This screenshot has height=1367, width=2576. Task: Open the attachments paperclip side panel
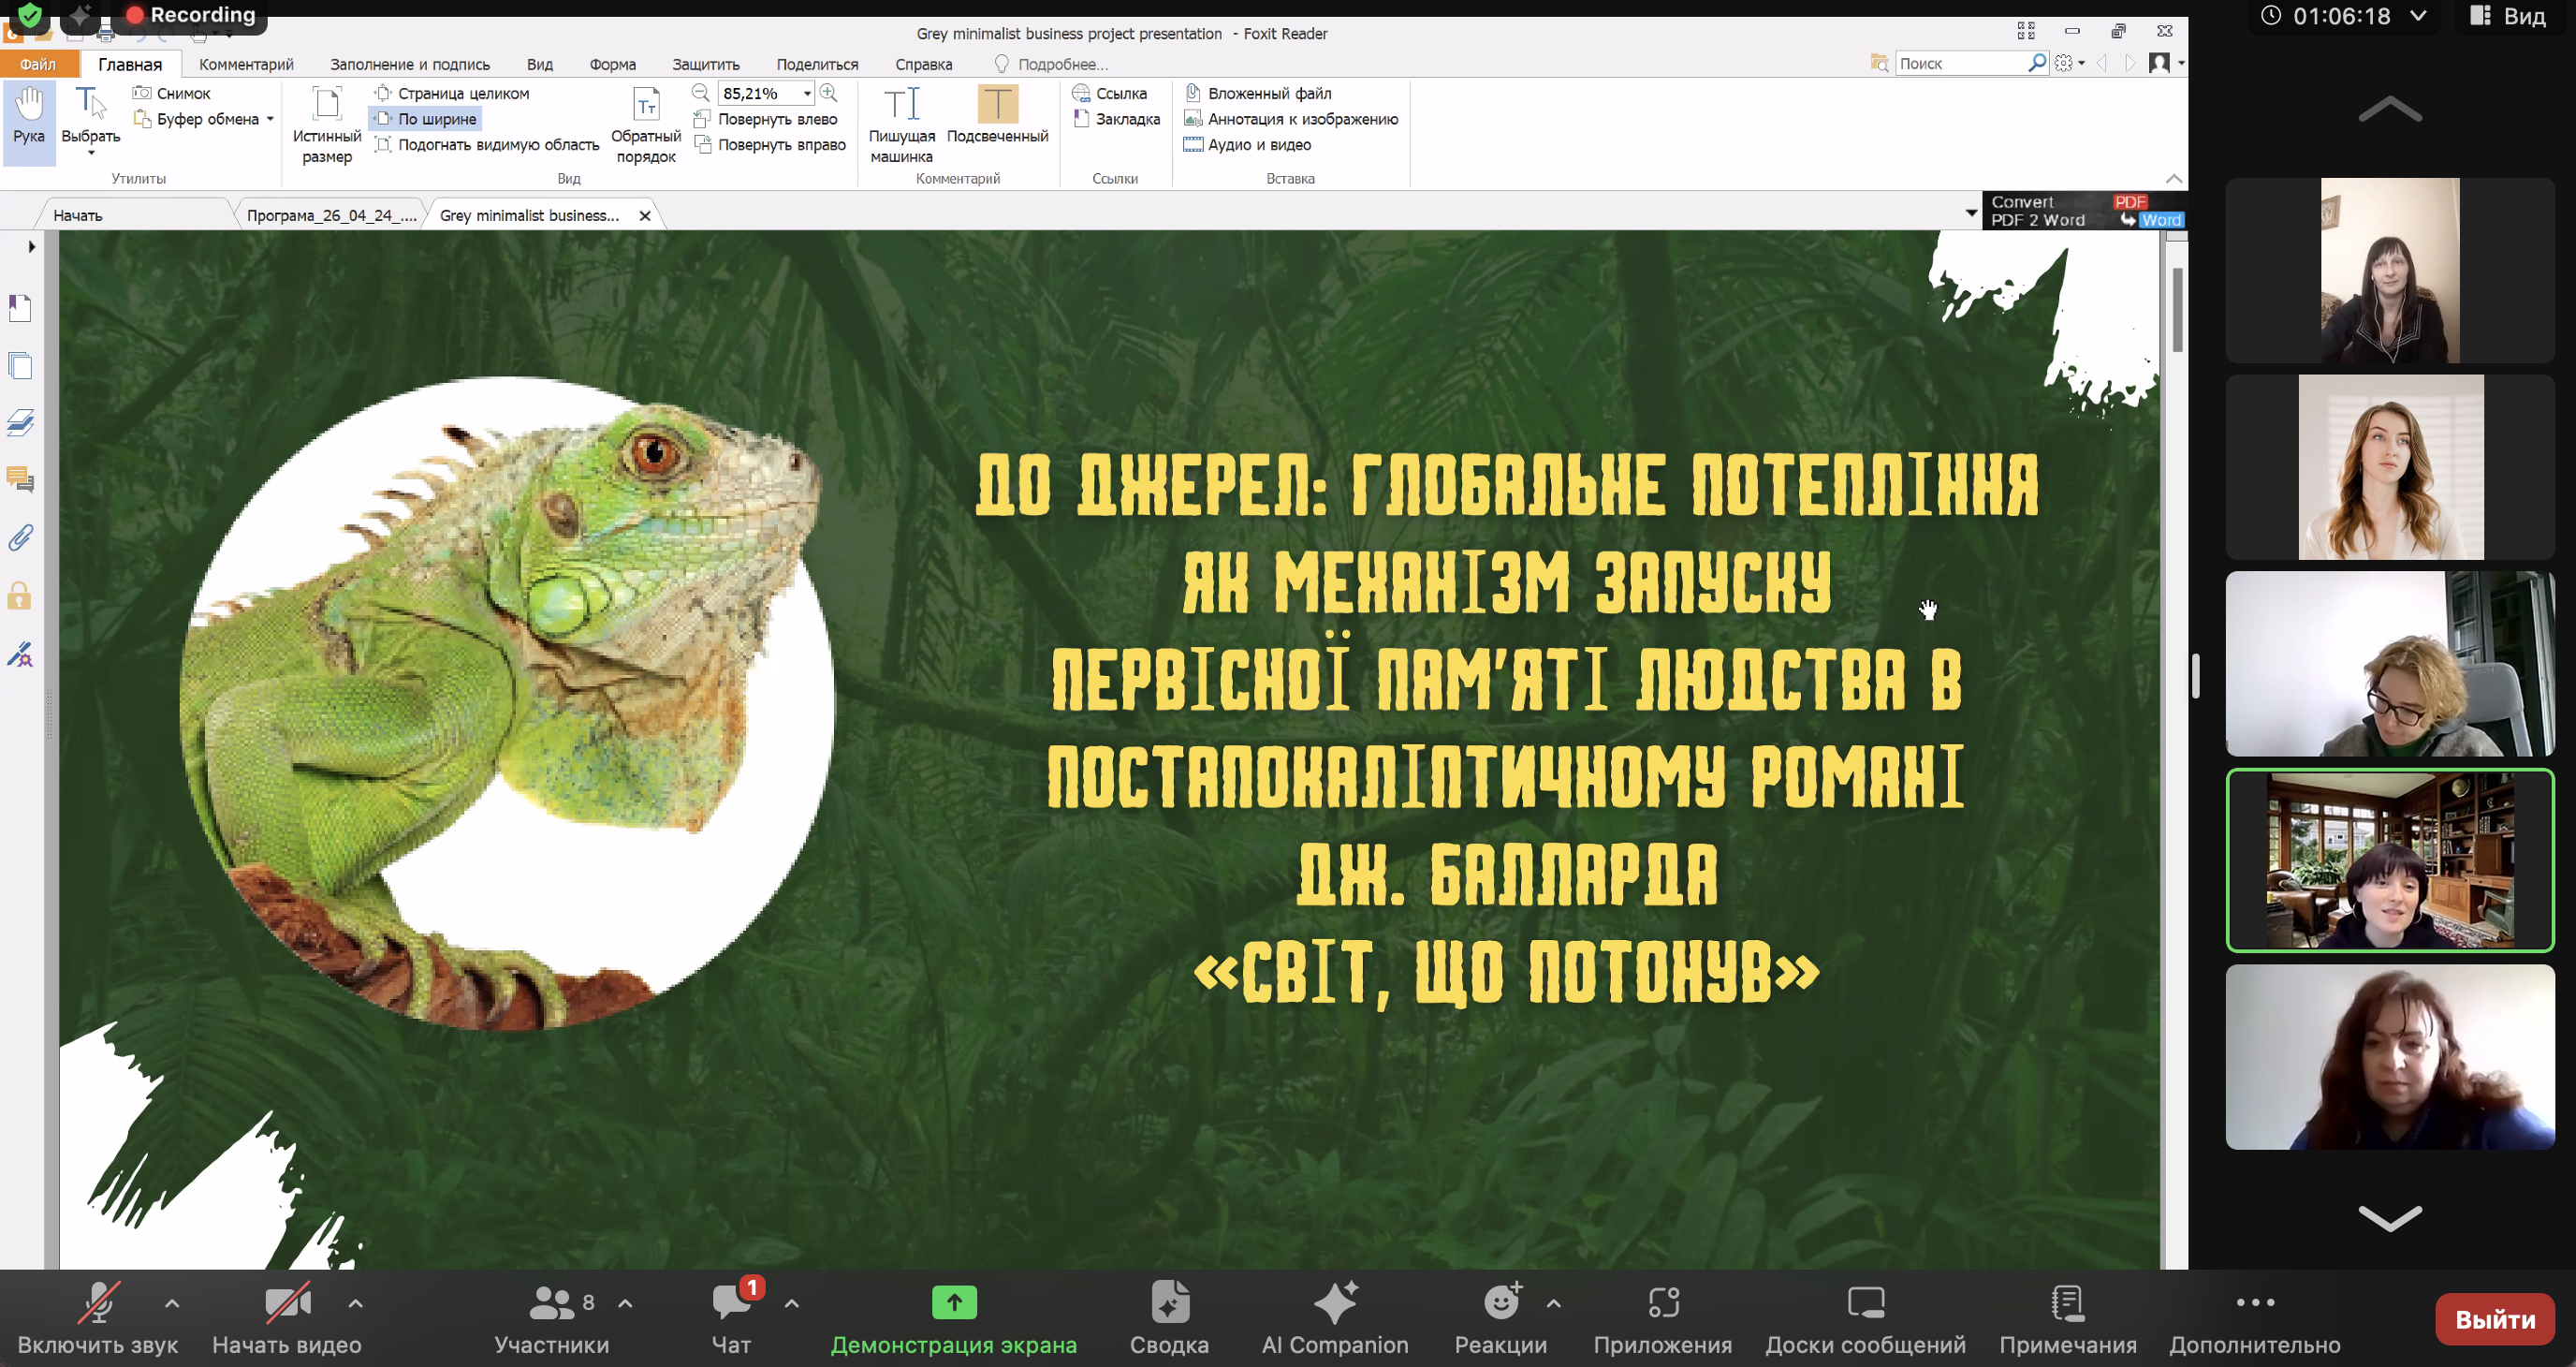(x=20, y=538)
